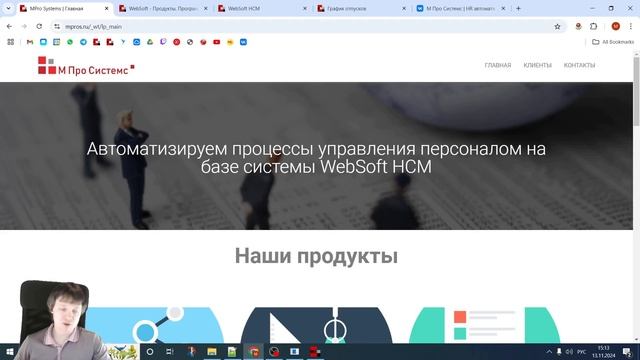Open the All Bookmarks folder
Image resolution: width=640 pixels, height=360 pixels.
(x=613, y=42)
